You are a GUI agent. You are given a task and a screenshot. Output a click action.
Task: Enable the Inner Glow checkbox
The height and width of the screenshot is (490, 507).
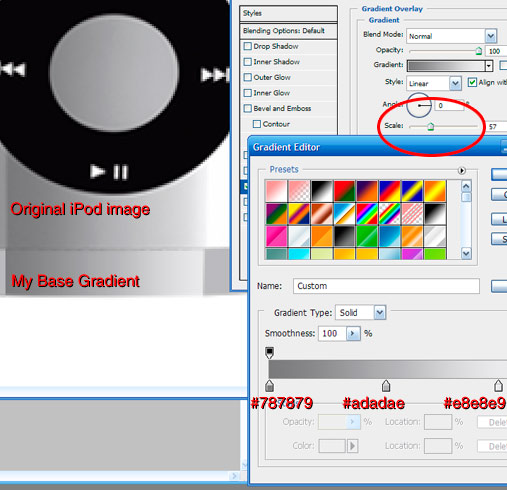point(248,93)
